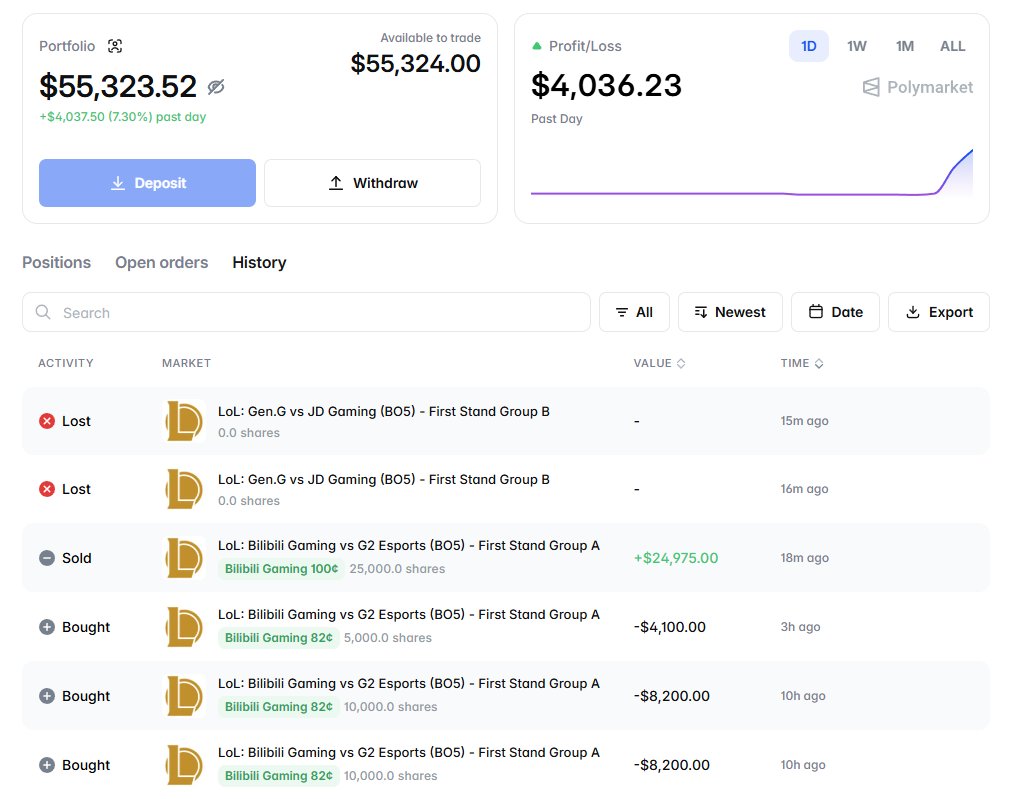Select the 1M profit/loss range
Image resolution: width=1009 pixels, height=799 pixels.
click(x=905, y=46)
